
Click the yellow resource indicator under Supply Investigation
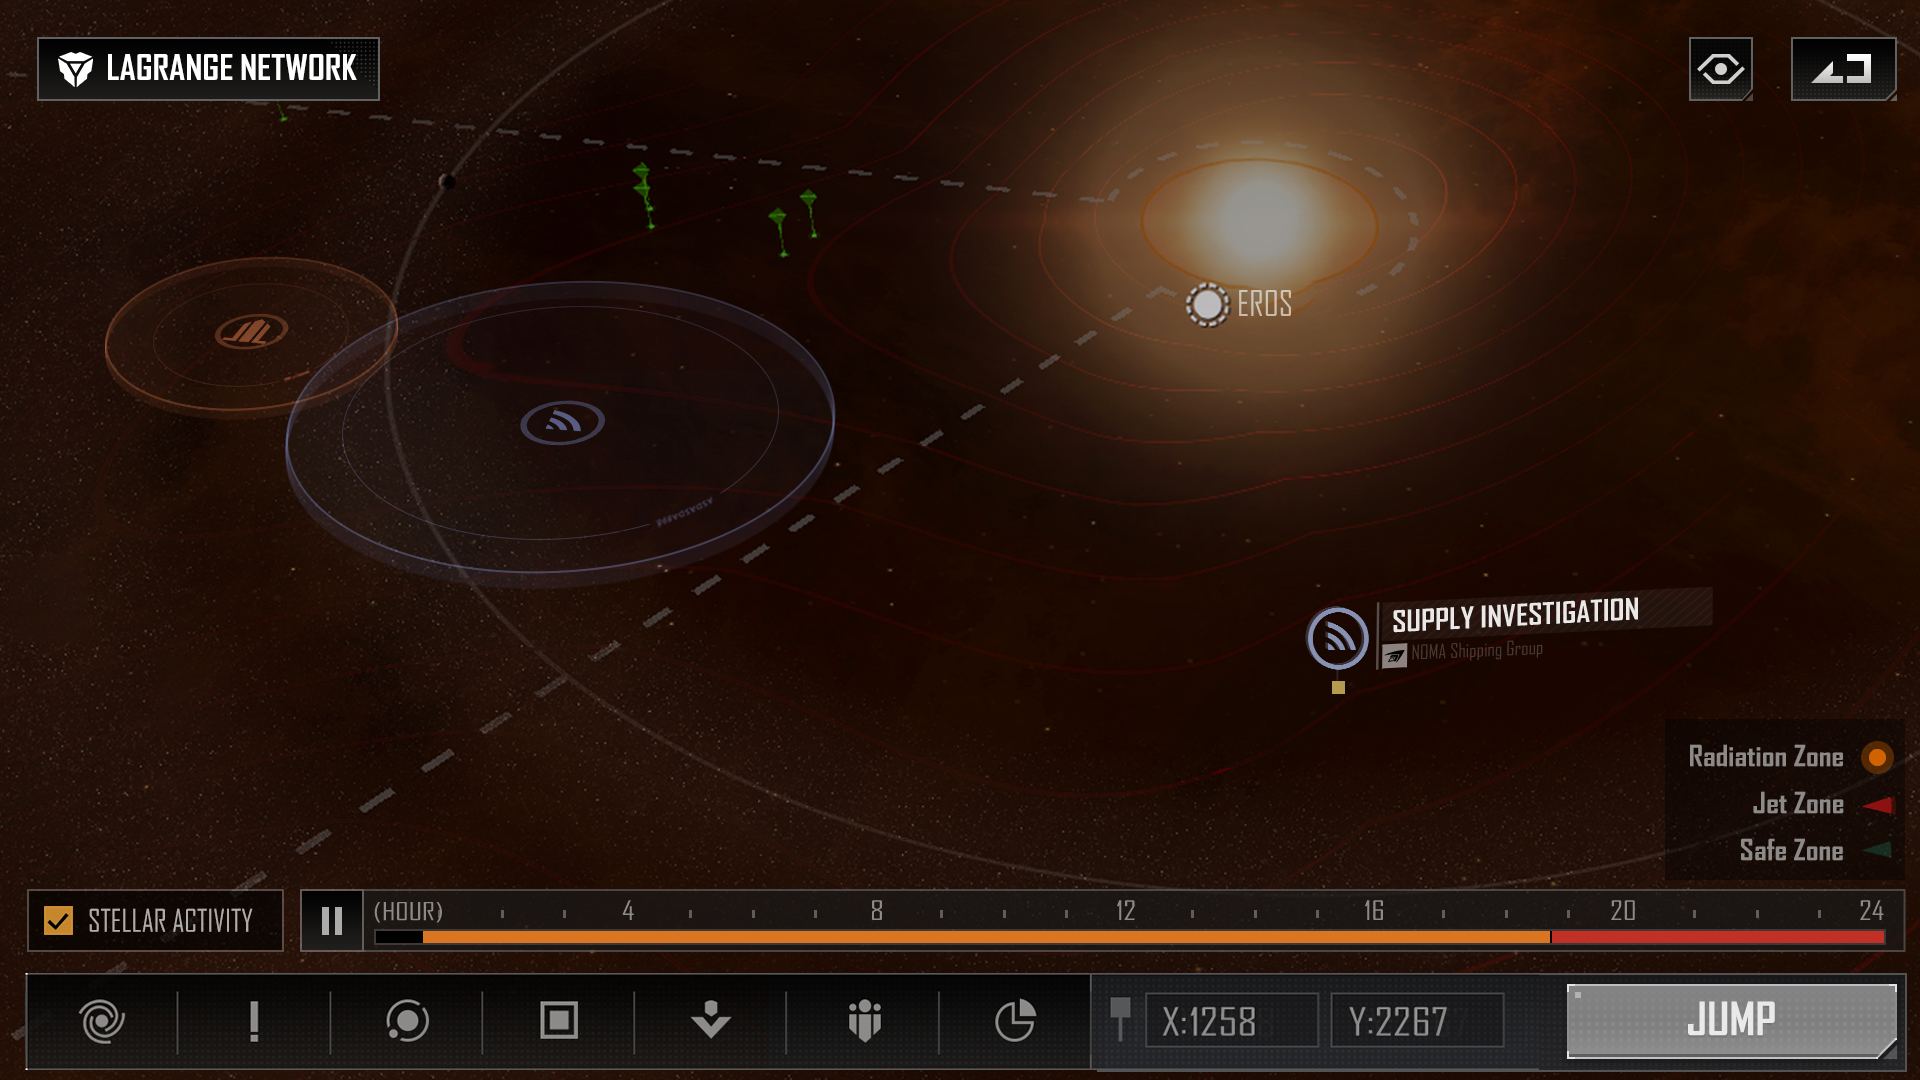1337,687
